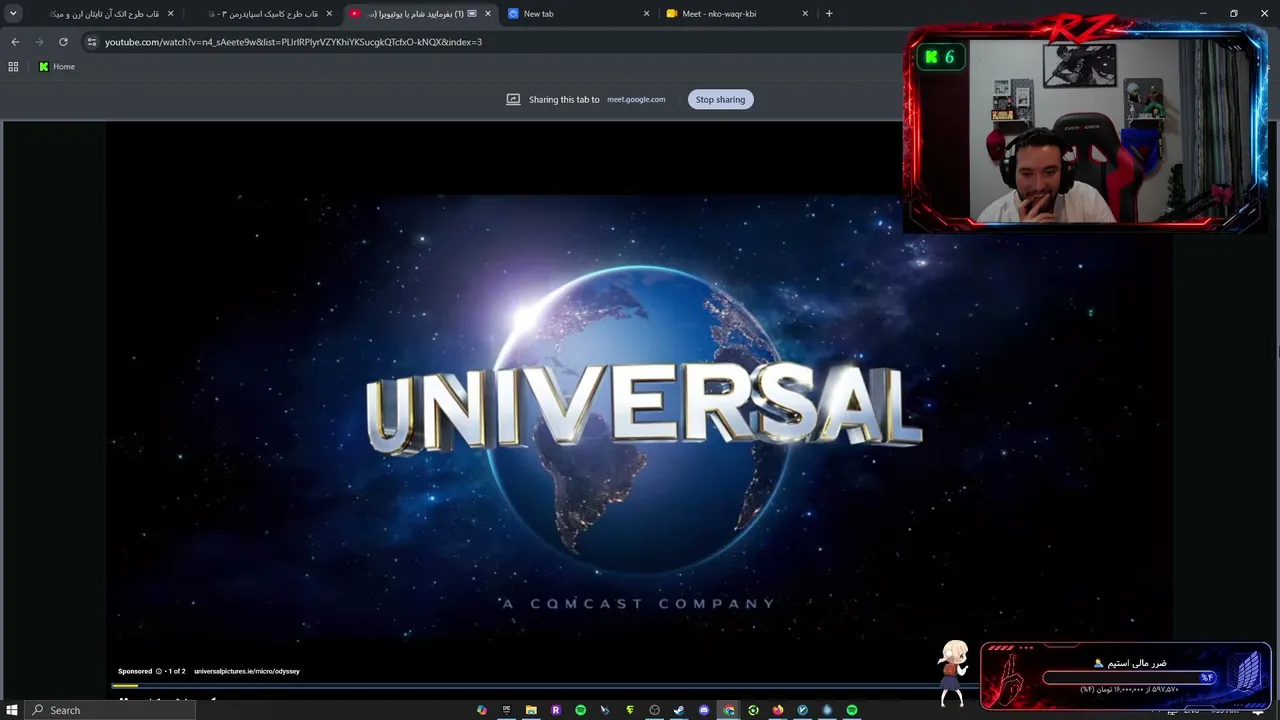The width and height of the screenshot is (1280, 720).
Task: Switch to Google Chrome on the taskbar
Action: [x=729, y=710]
